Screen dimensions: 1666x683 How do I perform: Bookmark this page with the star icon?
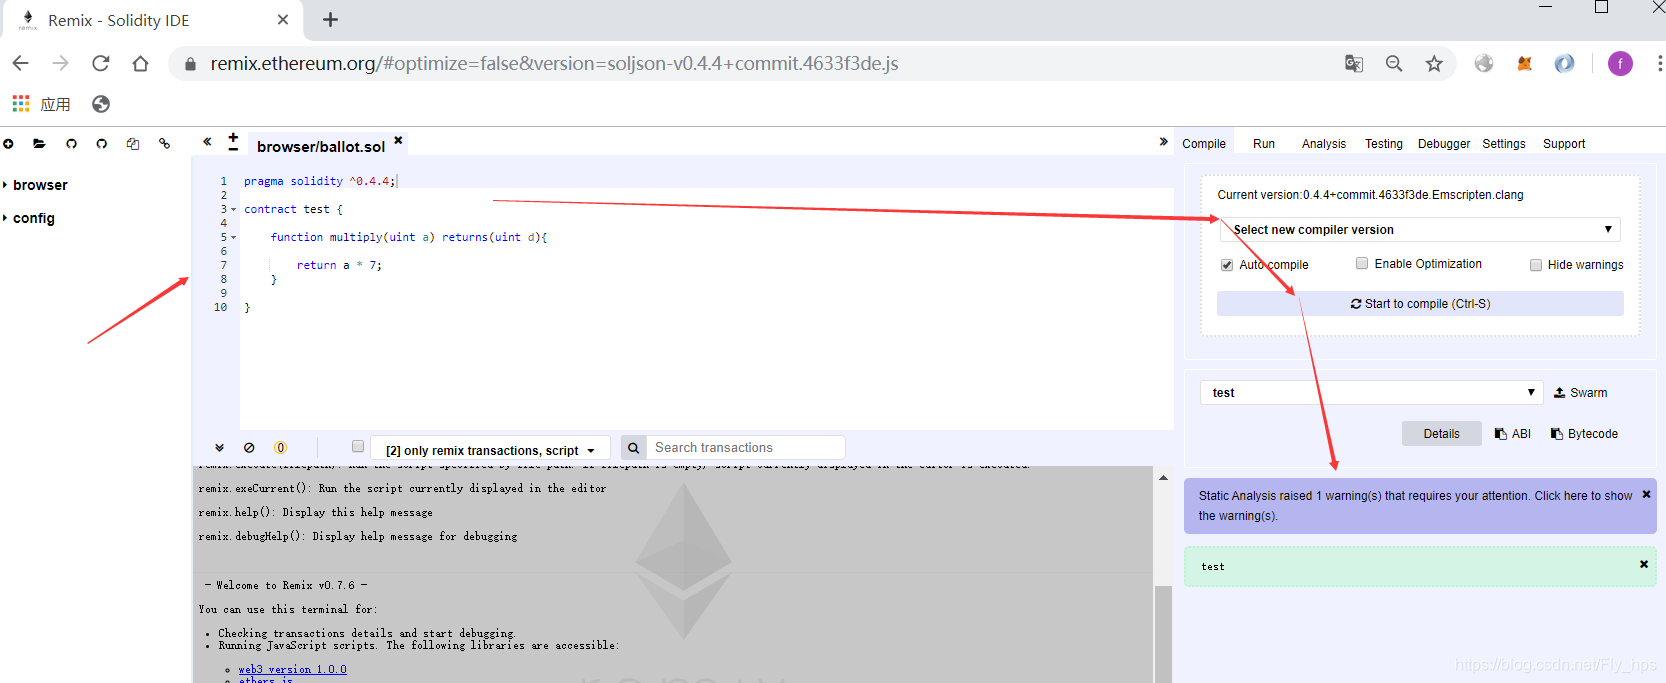click(1434, 63)
